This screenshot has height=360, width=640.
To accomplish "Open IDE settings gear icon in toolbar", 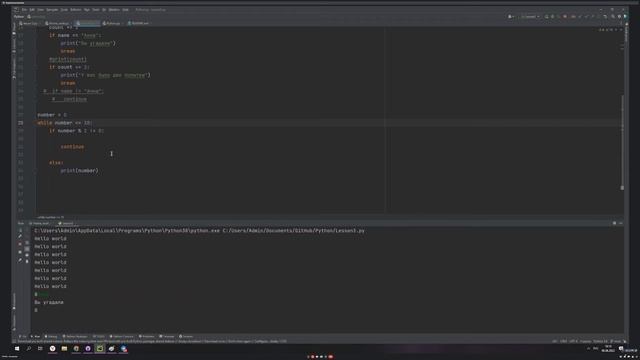I will [619, 17].
